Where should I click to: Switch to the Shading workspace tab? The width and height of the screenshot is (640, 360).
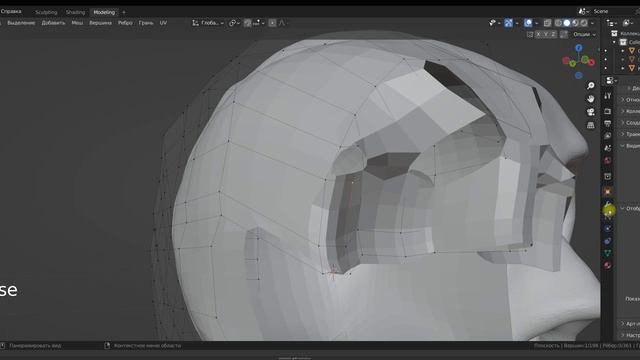point(76,12)
